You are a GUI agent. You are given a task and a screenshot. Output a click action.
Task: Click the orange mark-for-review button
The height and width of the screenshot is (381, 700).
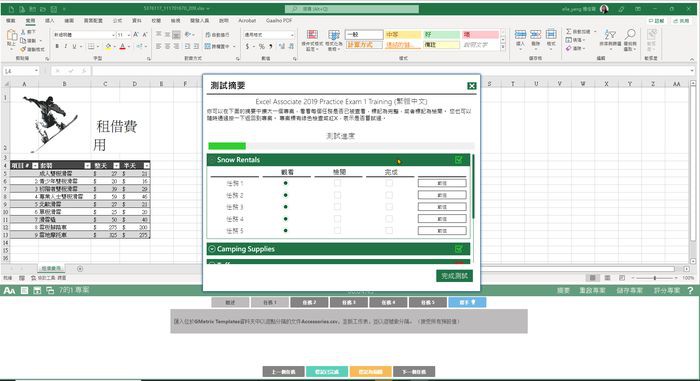[371, 372]
